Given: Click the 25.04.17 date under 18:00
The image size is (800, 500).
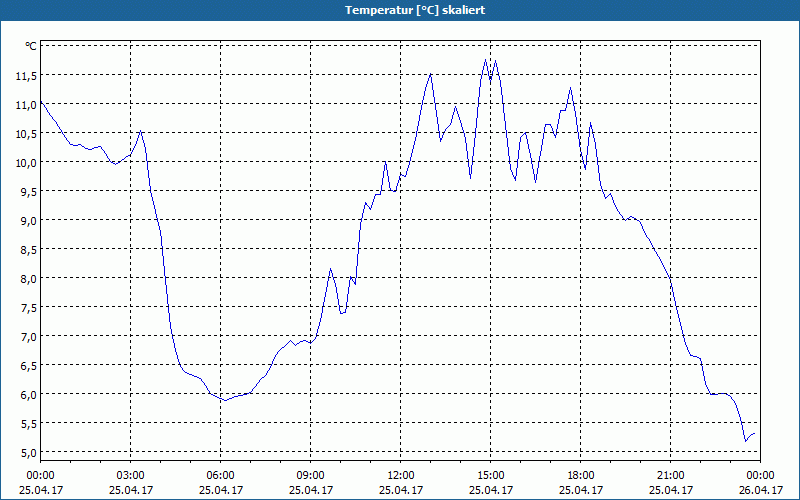Looking at the screenshot, I should [x=581, y=490].
